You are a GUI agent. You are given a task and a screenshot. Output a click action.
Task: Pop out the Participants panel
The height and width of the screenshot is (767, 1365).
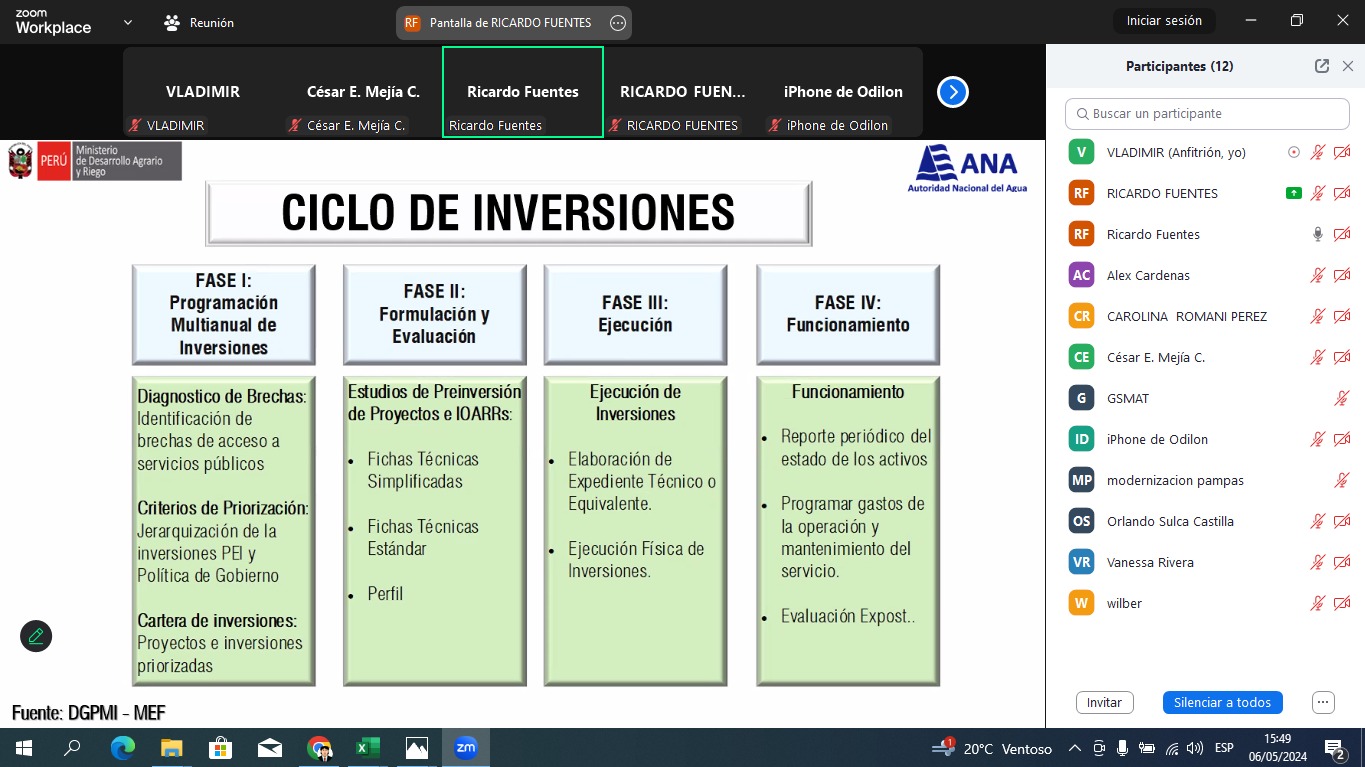(x=1322, y=66)
